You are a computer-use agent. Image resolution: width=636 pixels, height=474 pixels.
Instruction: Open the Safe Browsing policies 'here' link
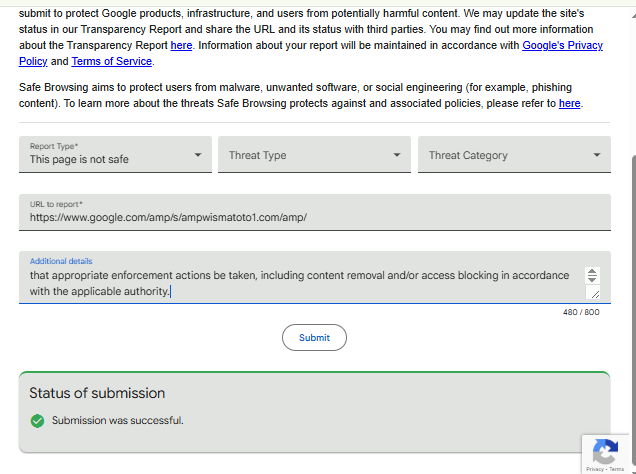click(x=569, y=103)
